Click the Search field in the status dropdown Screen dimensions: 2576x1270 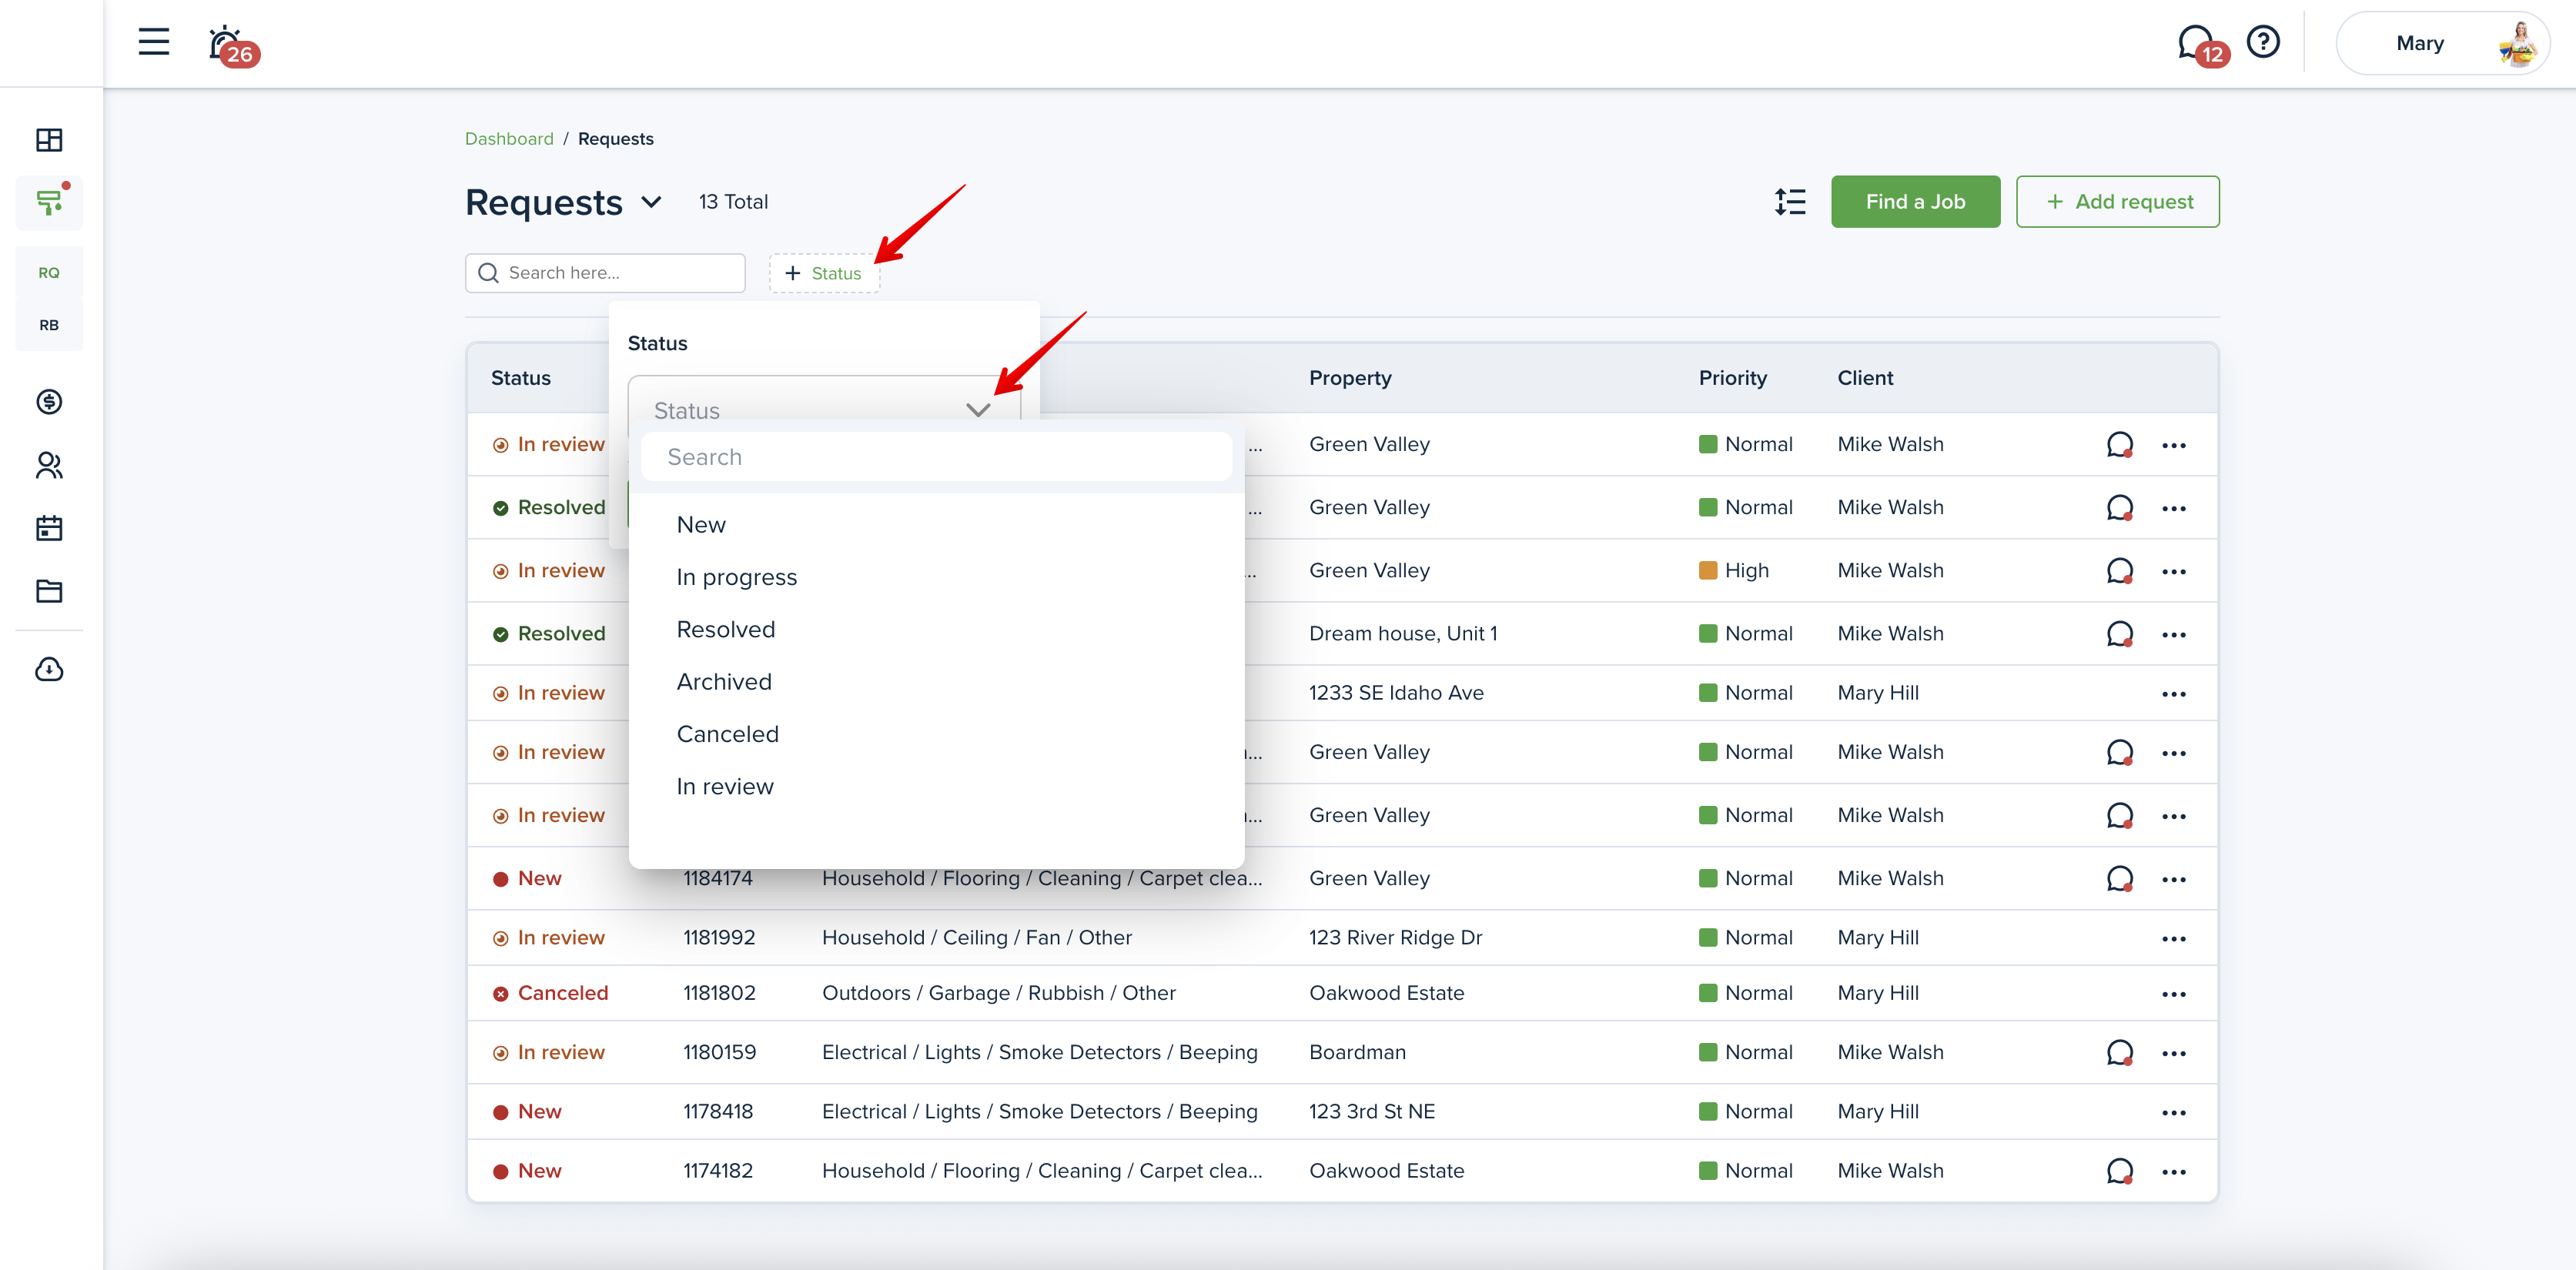[x=936, y=457]
